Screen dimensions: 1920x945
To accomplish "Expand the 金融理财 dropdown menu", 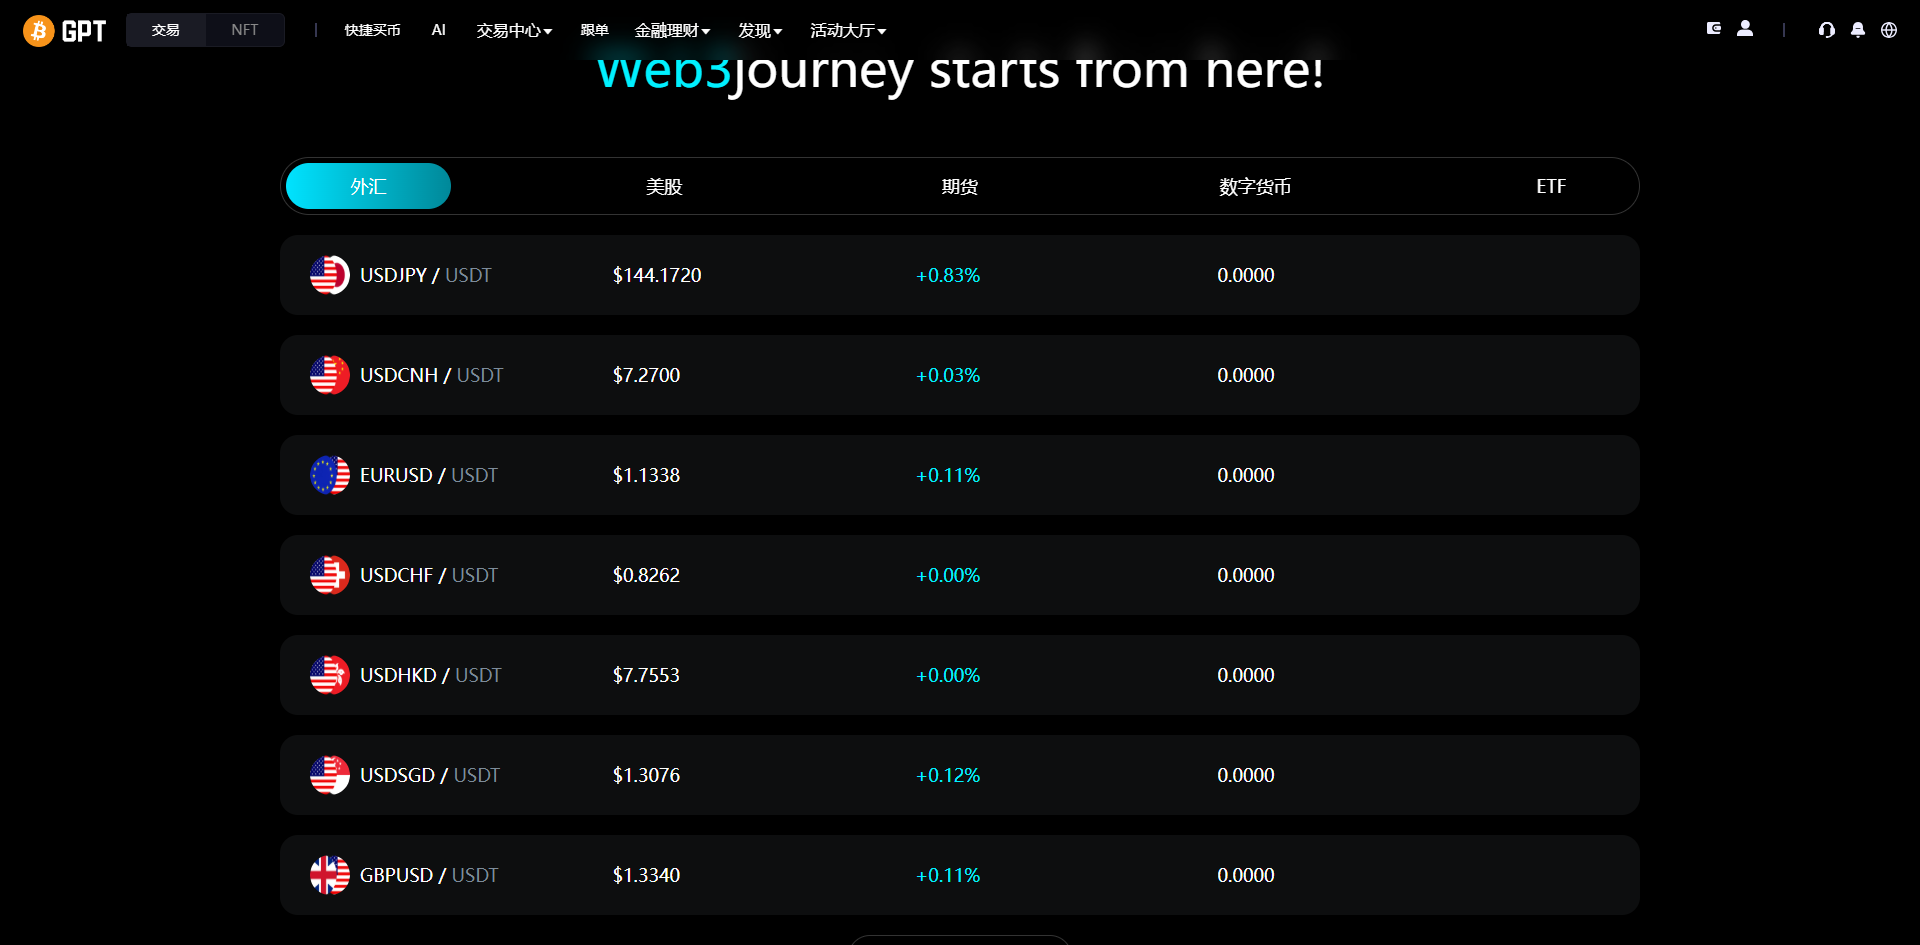I will pyautogui.click(x=672, y=31).
